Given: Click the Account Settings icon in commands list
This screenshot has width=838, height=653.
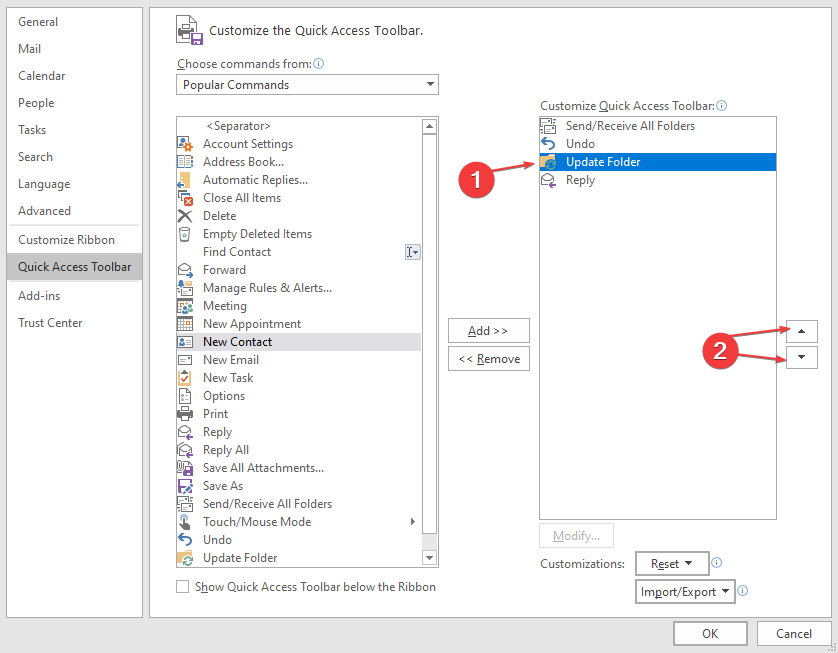Looking at the screenshot, I should point(185,144).
